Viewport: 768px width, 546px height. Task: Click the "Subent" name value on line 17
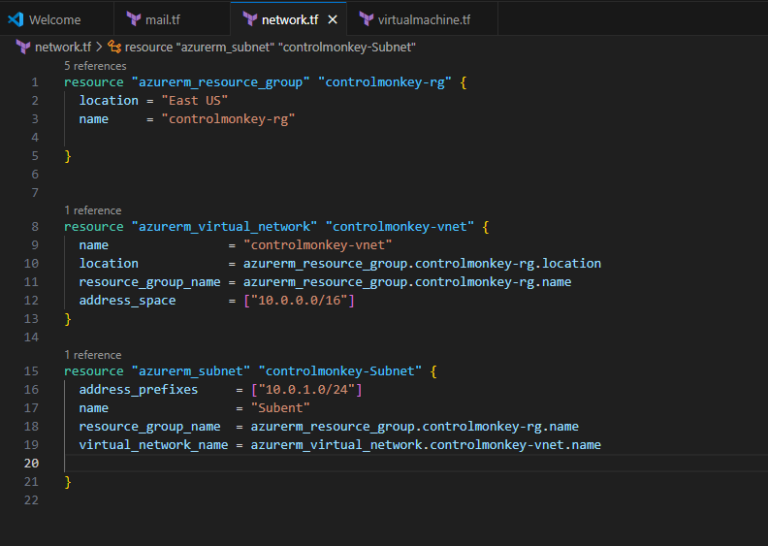click(280, 408)
